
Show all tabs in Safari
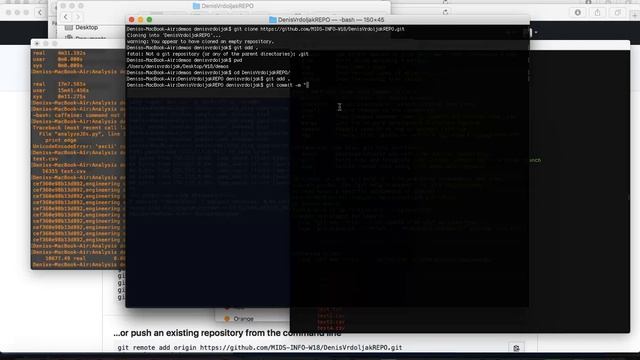(617, 12)
